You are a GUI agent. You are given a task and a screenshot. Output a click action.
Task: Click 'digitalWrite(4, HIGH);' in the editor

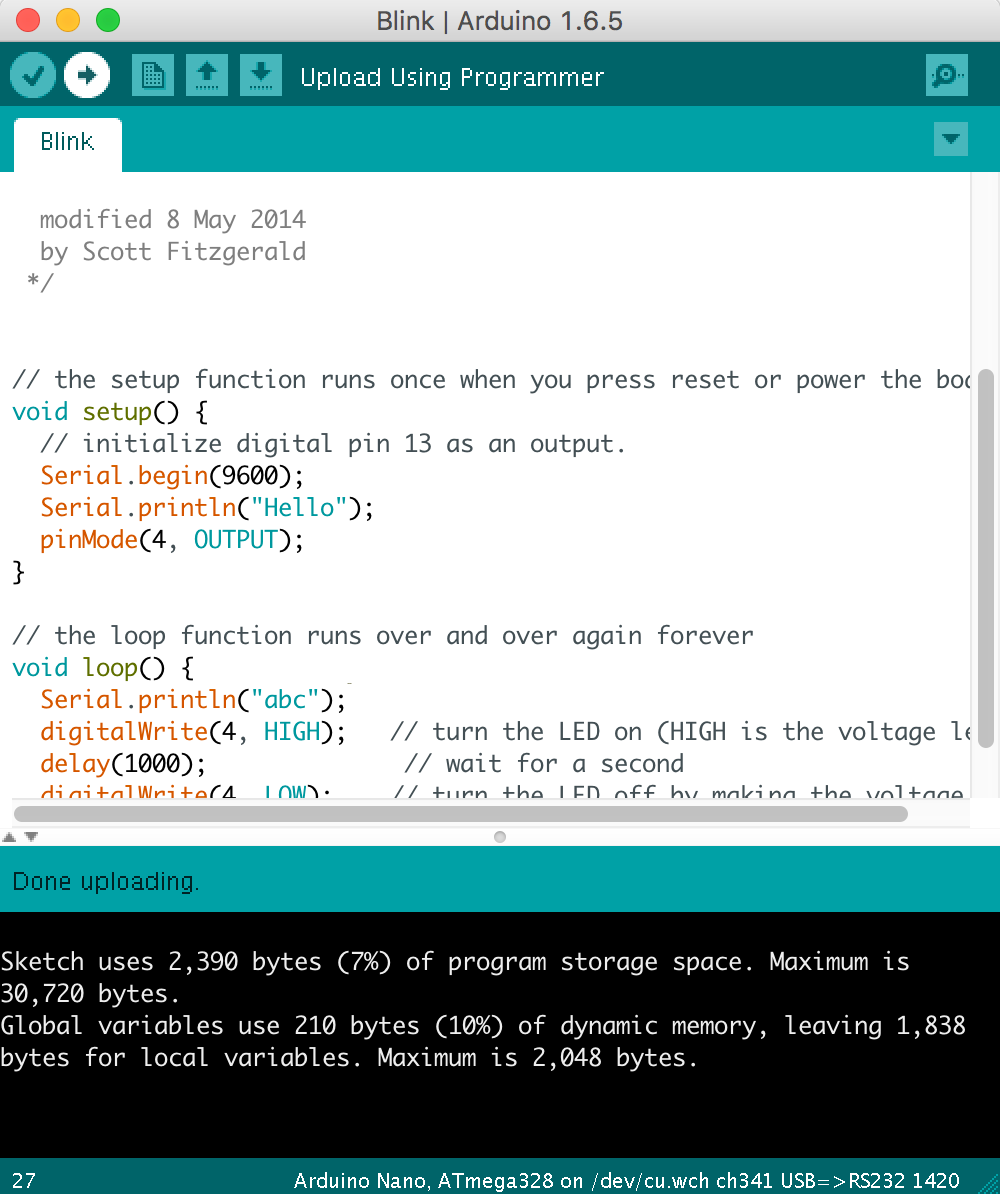tap(193, 732)
